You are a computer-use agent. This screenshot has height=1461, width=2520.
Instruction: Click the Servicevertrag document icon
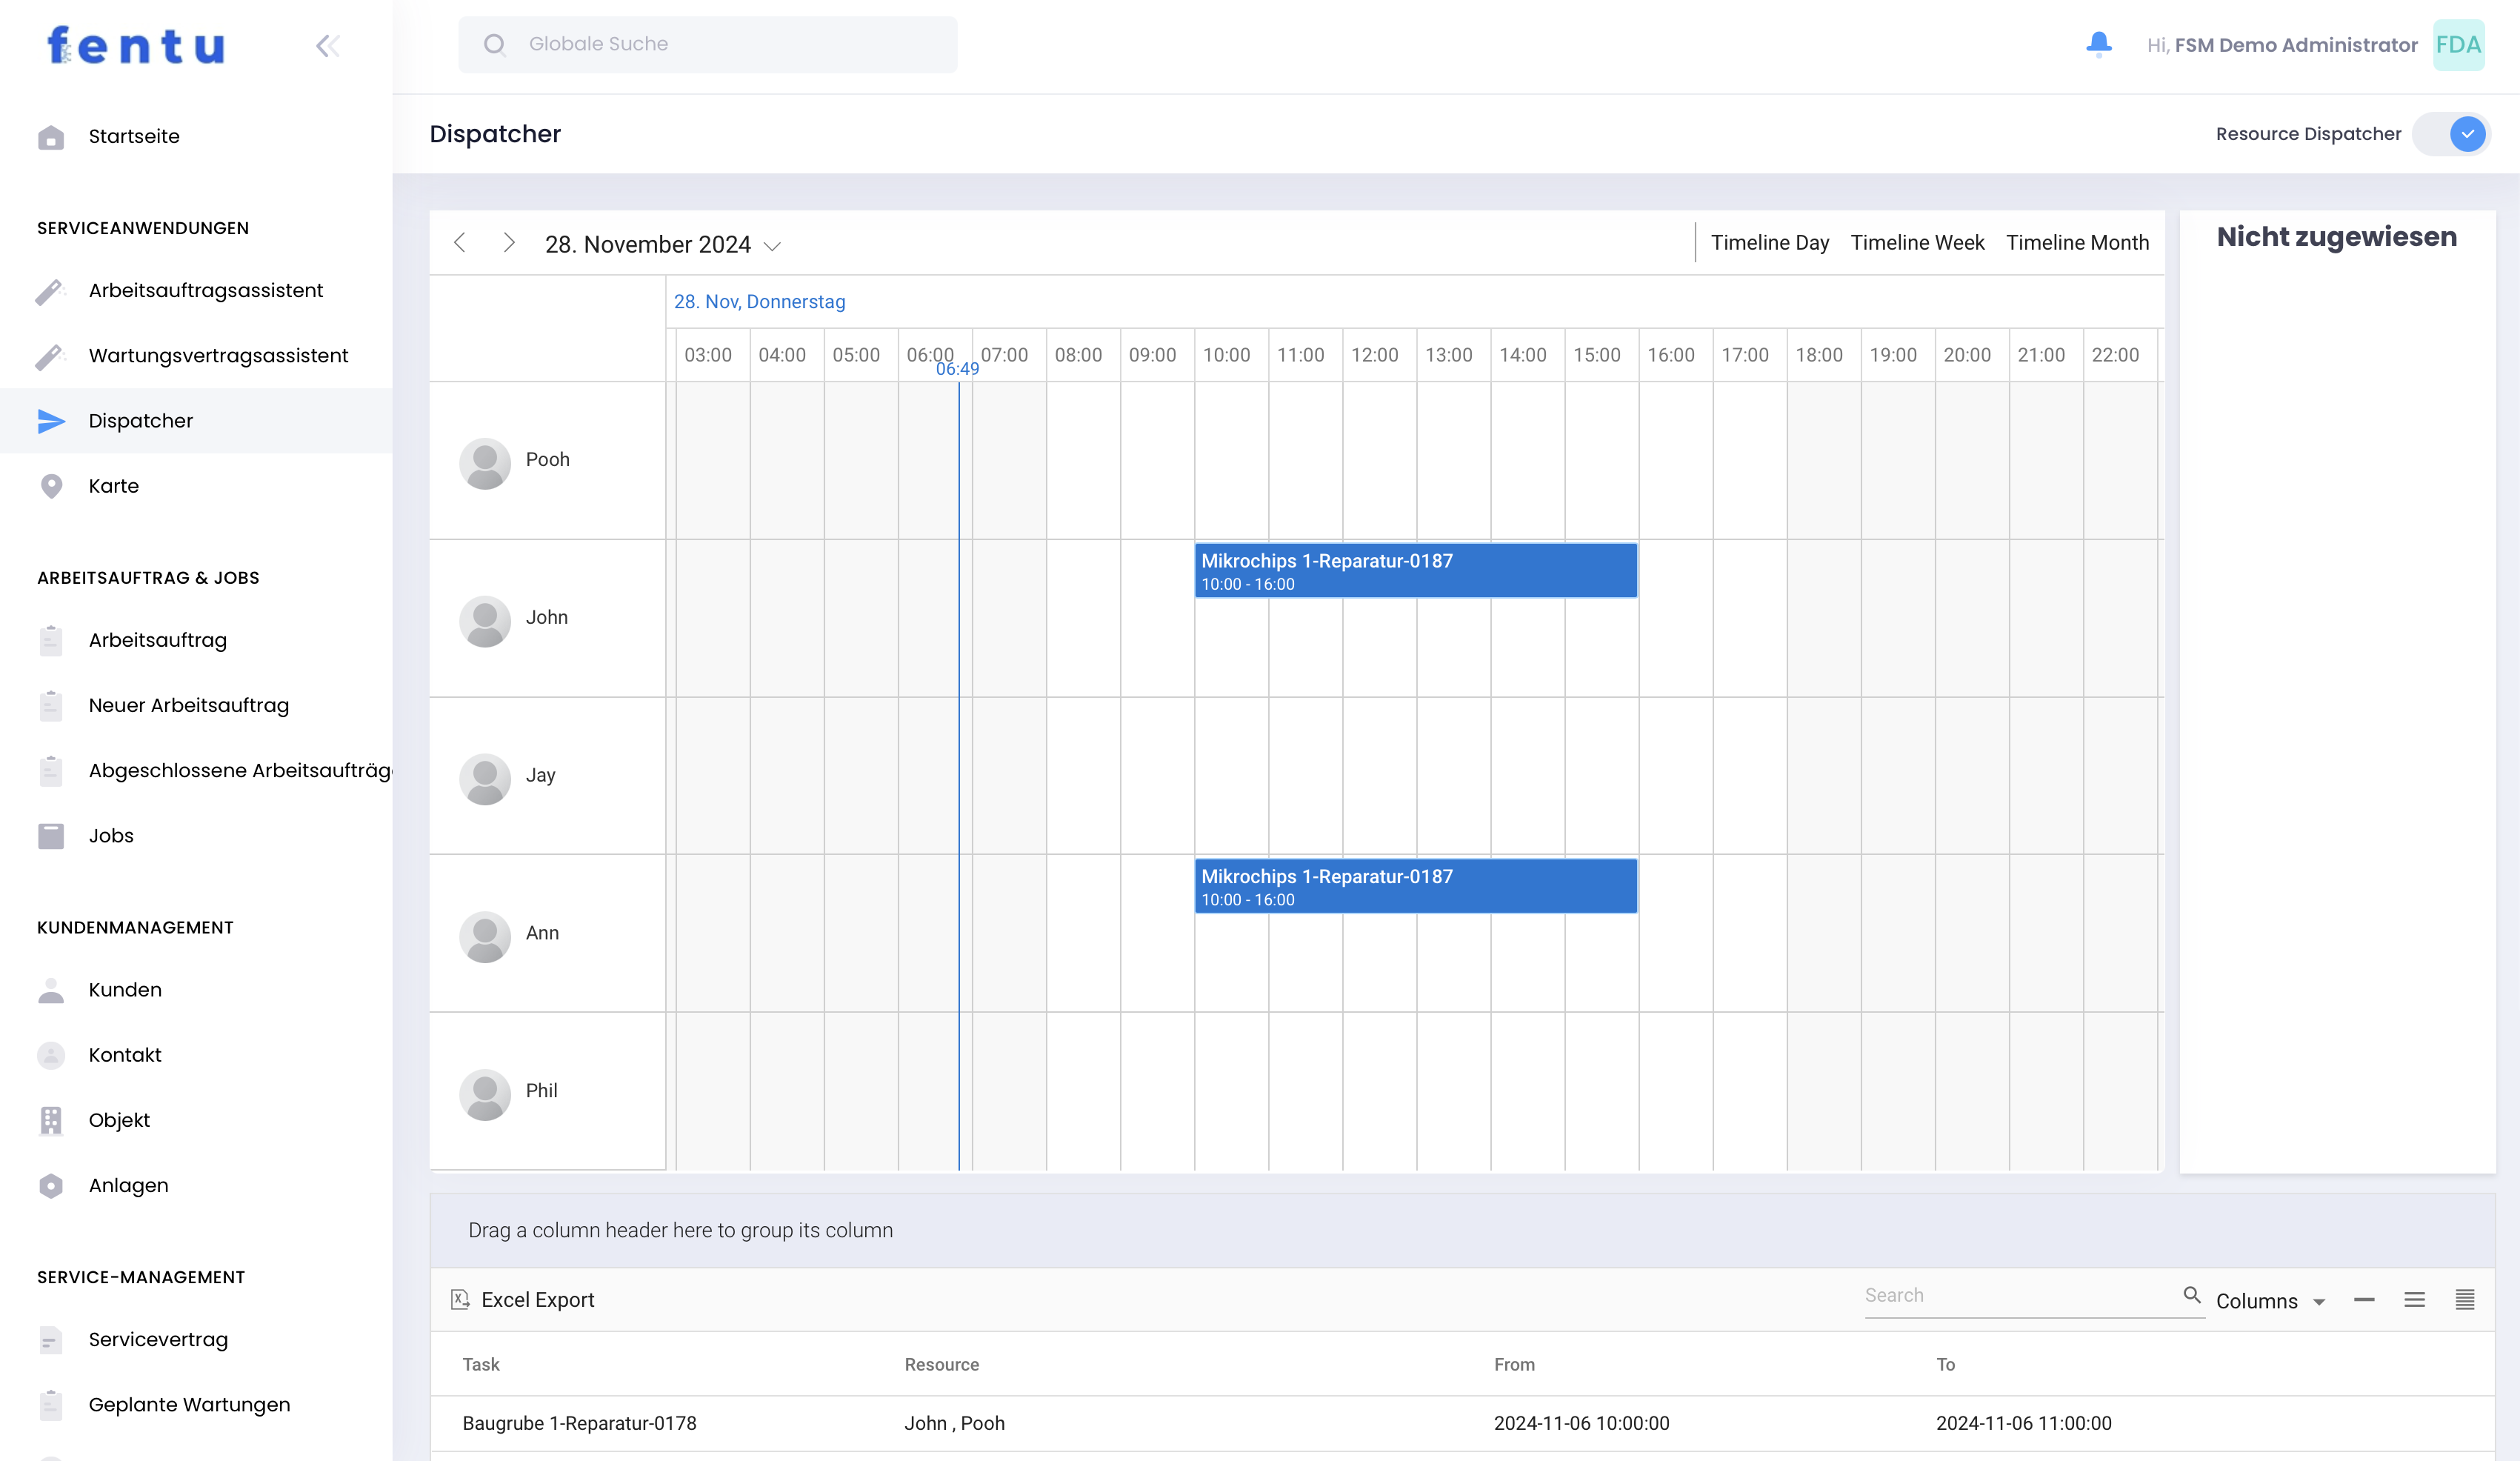coord(51,1340)
